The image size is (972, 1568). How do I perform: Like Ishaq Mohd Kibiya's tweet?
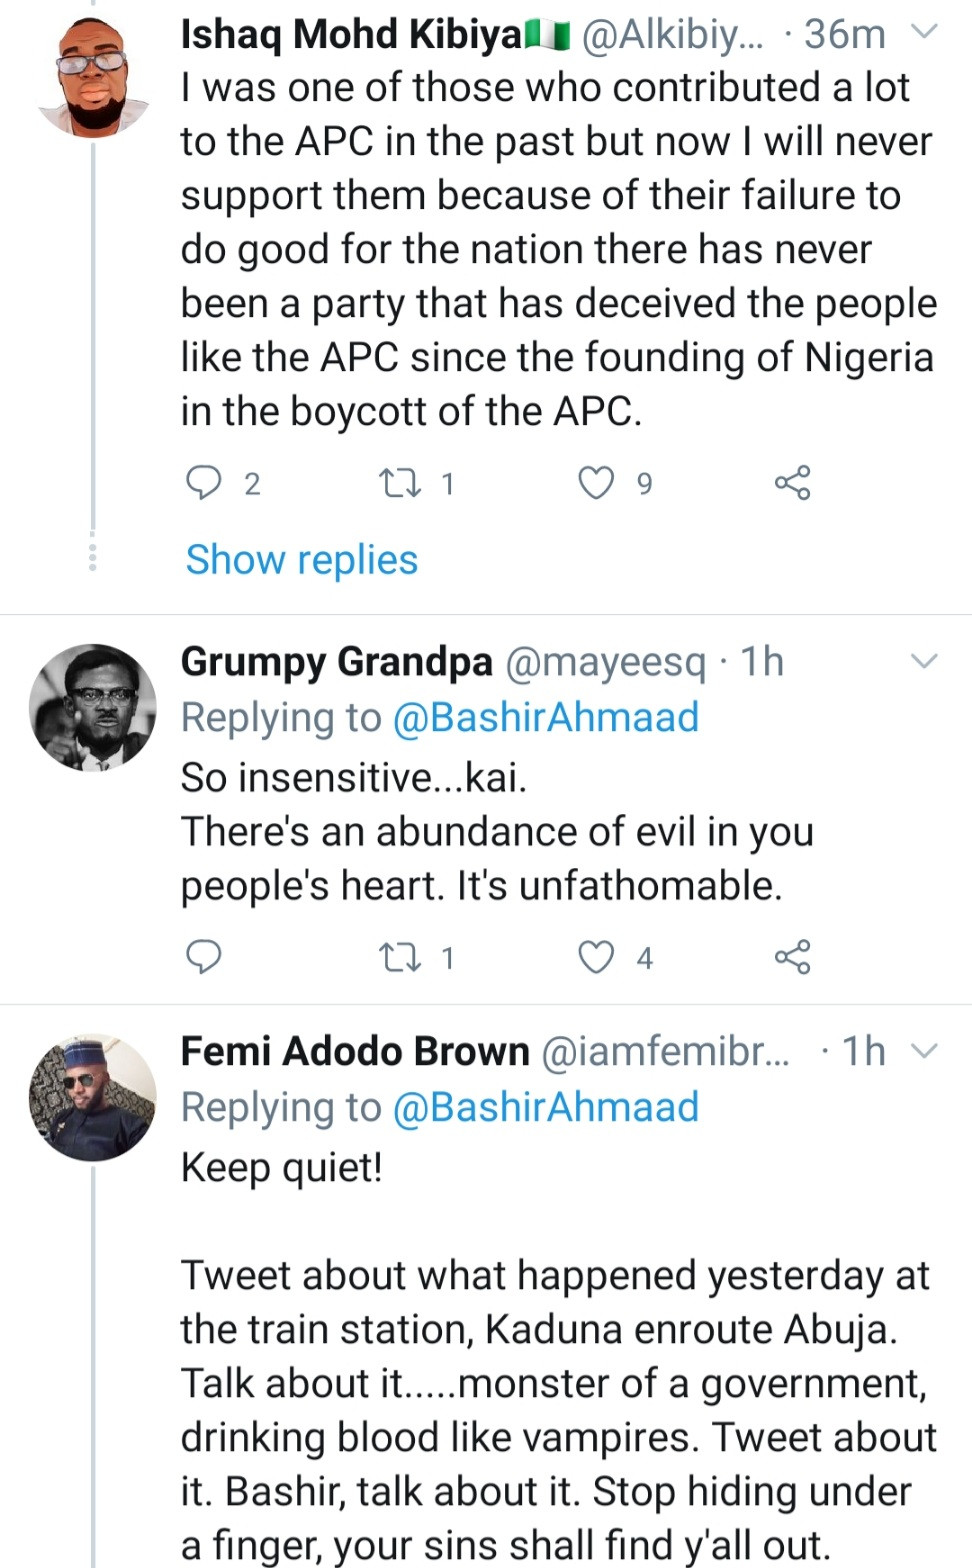click(596, 483)
